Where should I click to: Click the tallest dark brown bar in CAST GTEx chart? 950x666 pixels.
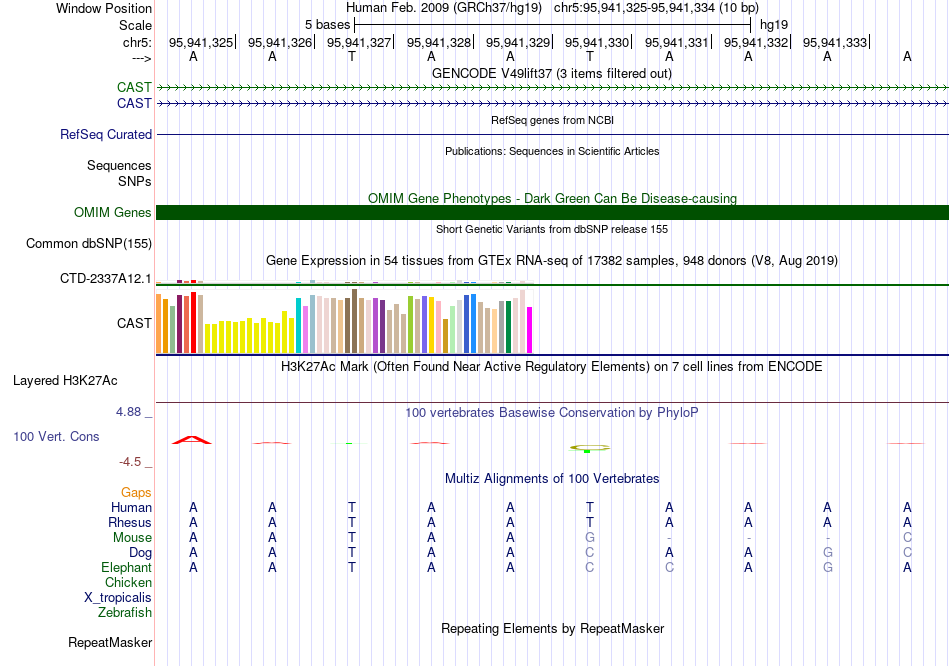(355, 321)
